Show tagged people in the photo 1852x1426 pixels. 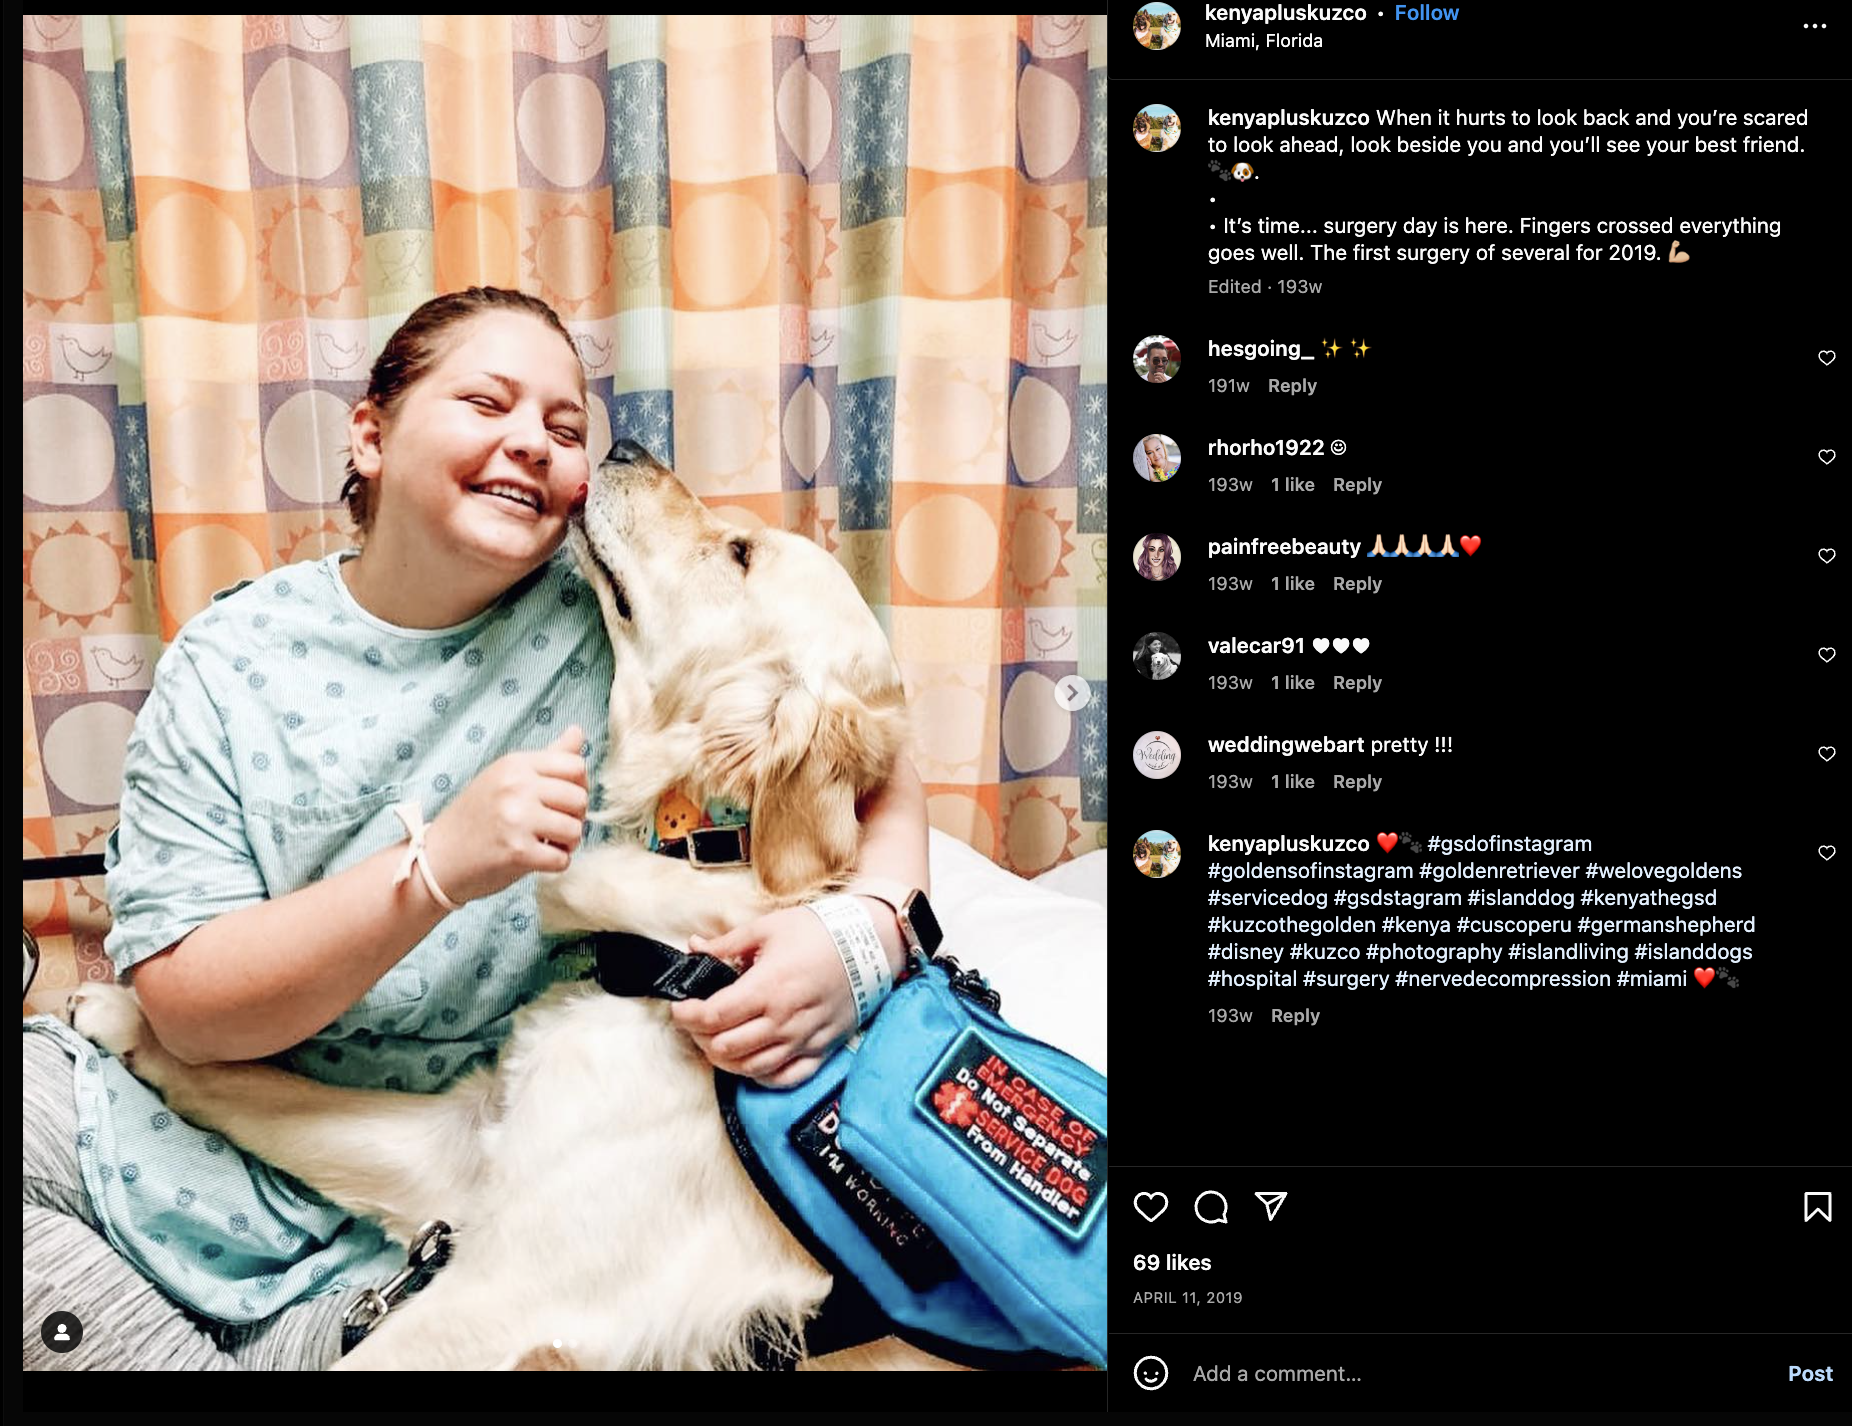tap(62, 1332)
